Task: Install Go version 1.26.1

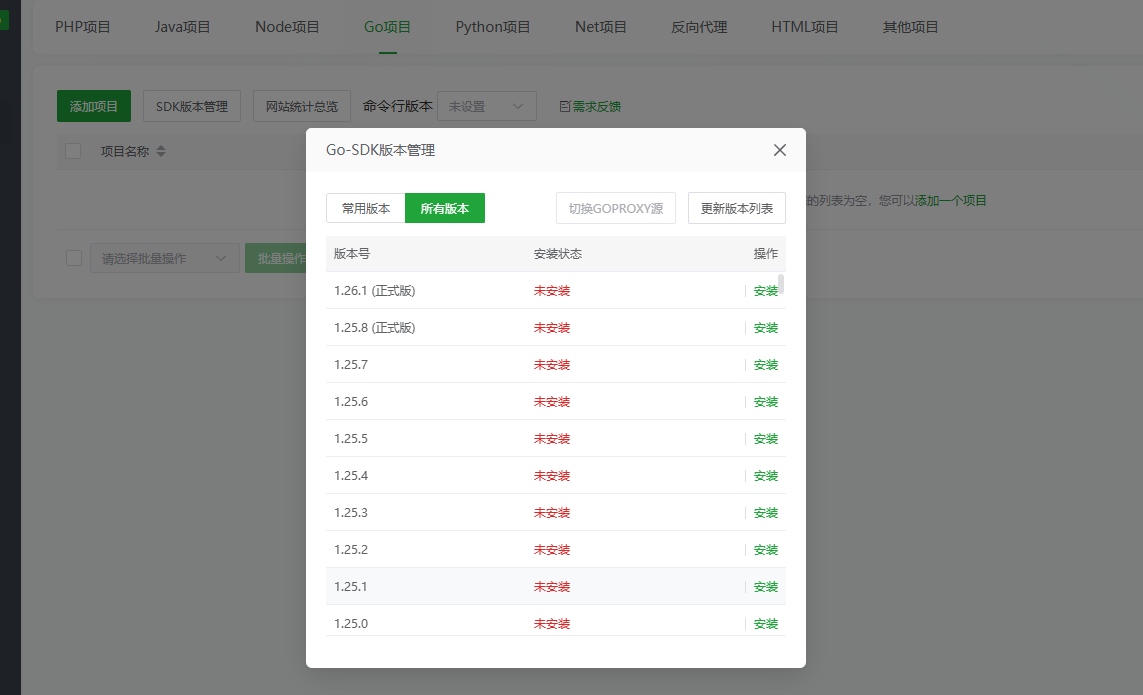Action: (766, 291)
